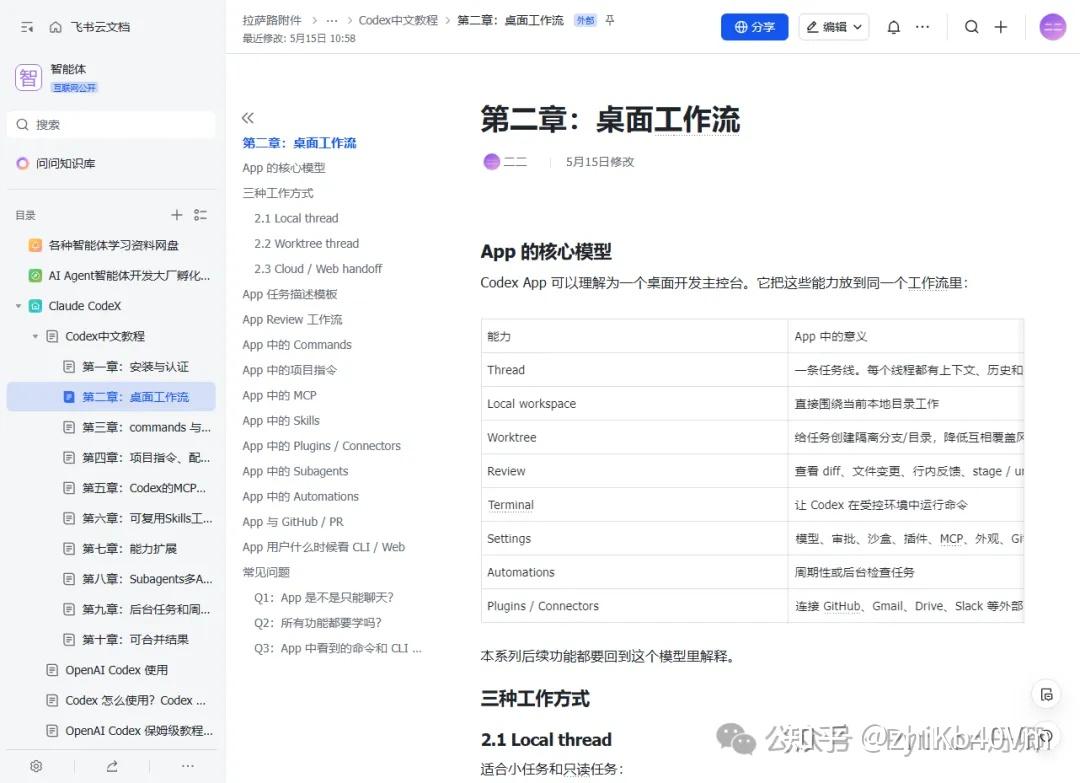This screenshot has height=783, width=1080.
Task: Jump to outline App 中的 MCP
Action: pyautogui.click(x=279, y=395)
